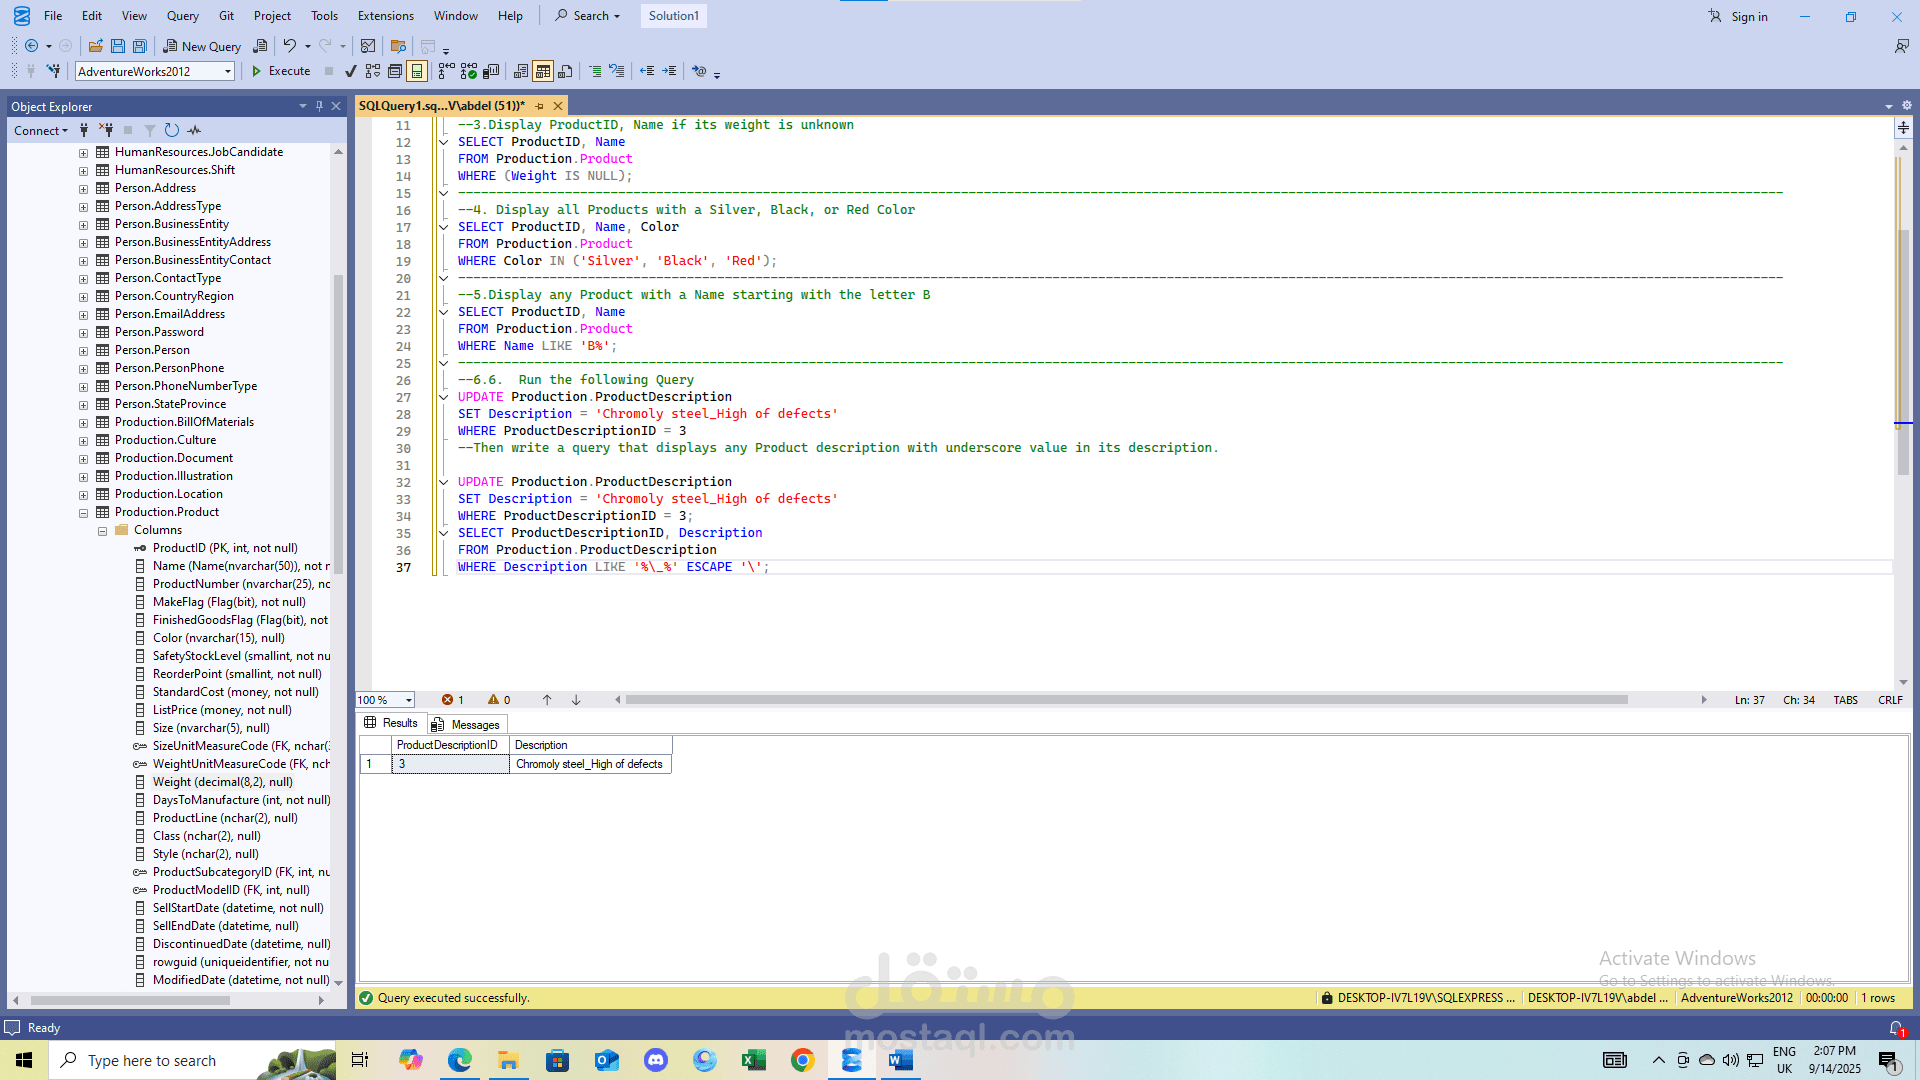This screenshot has width=1920, height=1080.
Task: Select the Chromoly steel_High of defects cell
Action: pos(589,764)
